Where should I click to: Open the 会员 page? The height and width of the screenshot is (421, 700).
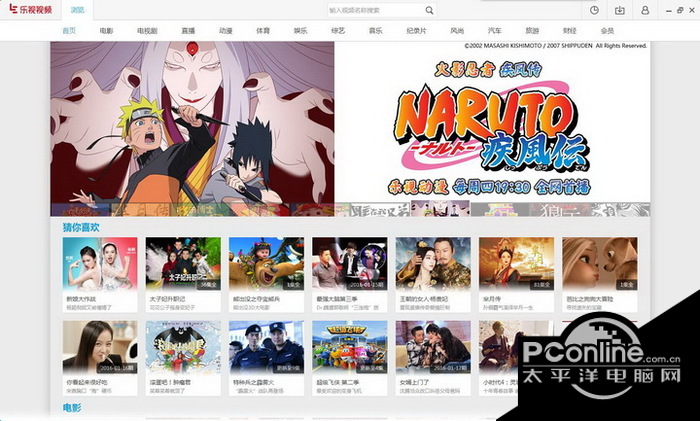click(x=607, y=31)
